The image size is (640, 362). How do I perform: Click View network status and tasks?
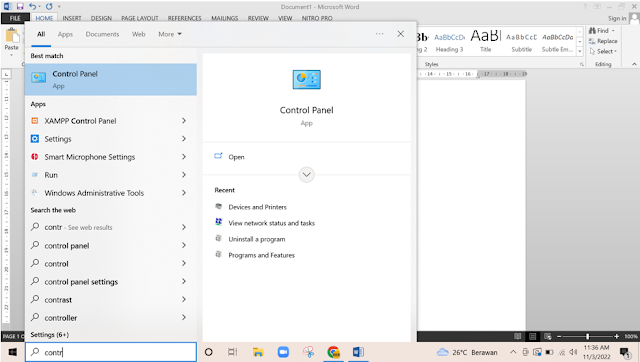point(271,223)
